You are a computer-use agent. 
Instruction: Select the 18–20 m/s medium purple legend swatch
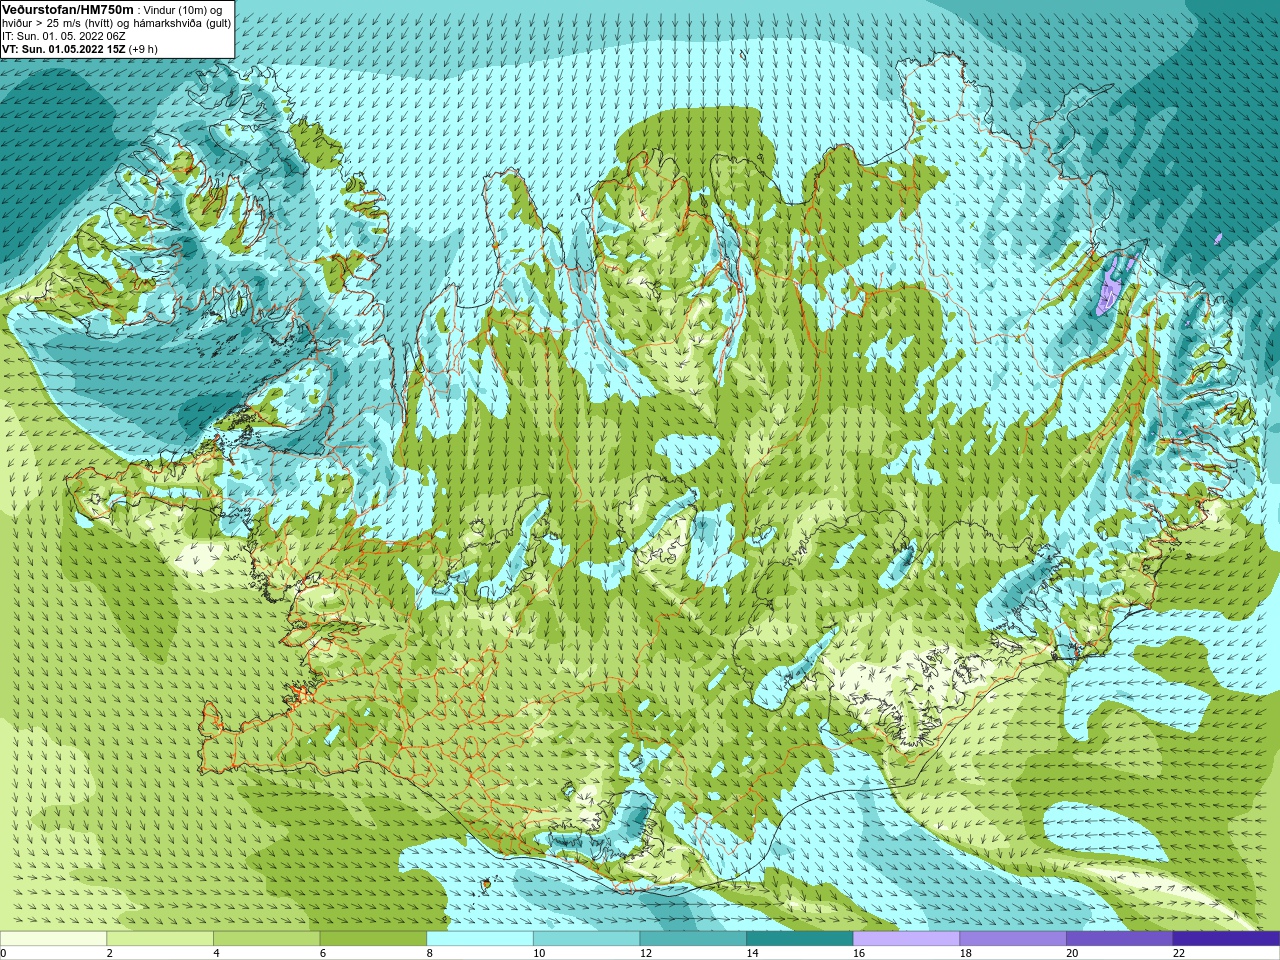click(1013, 939)
